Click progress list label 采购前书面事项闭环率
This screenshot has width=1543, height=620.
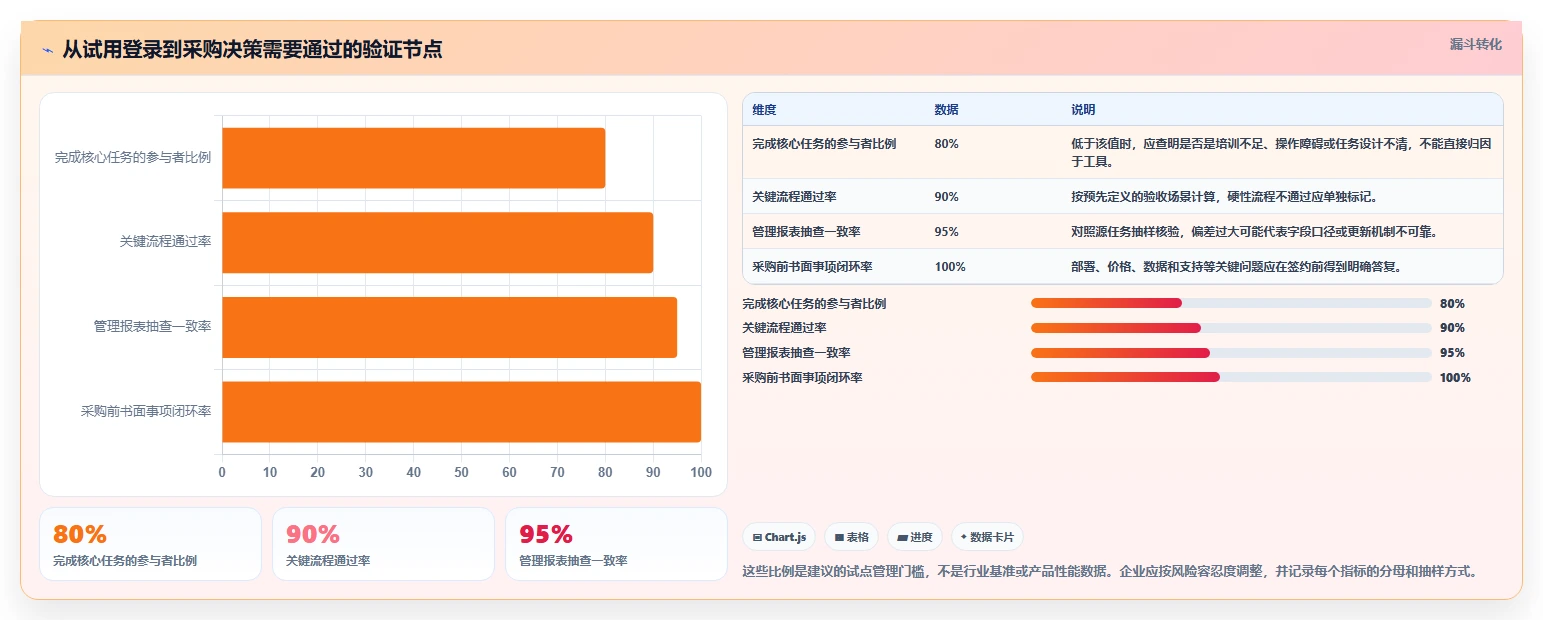[802, 377]
